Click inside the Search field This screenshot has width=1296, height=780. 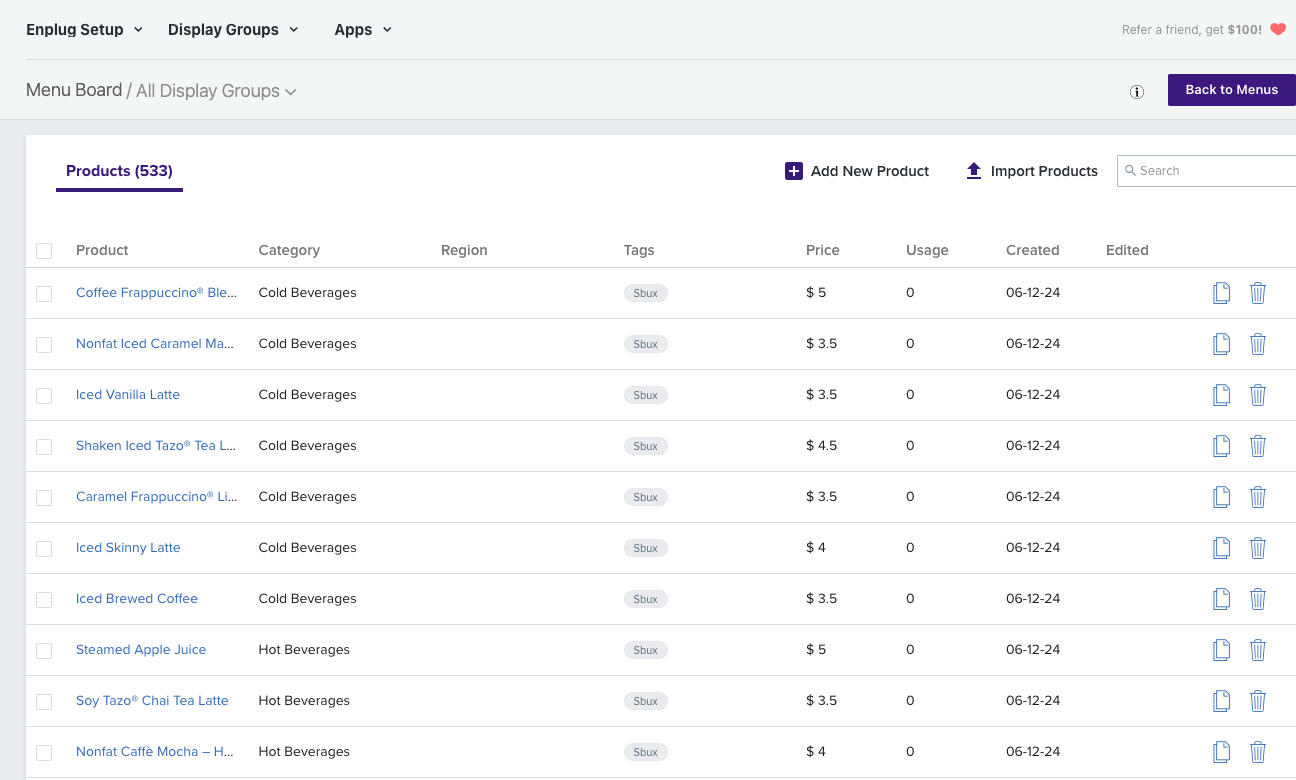[1200, 170]
